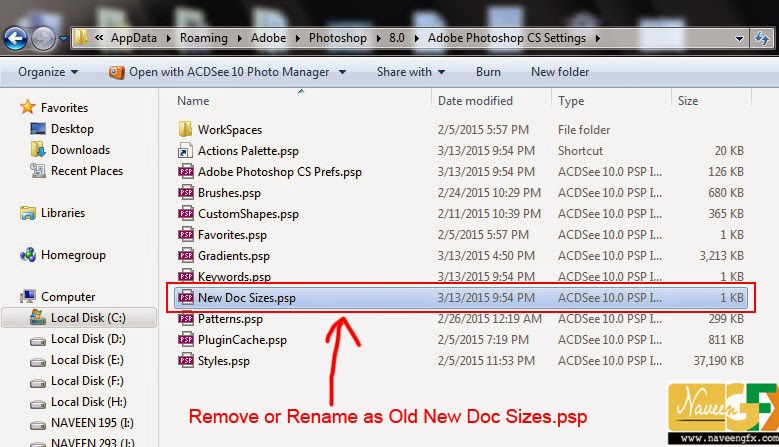
Task: Sort by the Name column header
Action: (x=193, y=101)
